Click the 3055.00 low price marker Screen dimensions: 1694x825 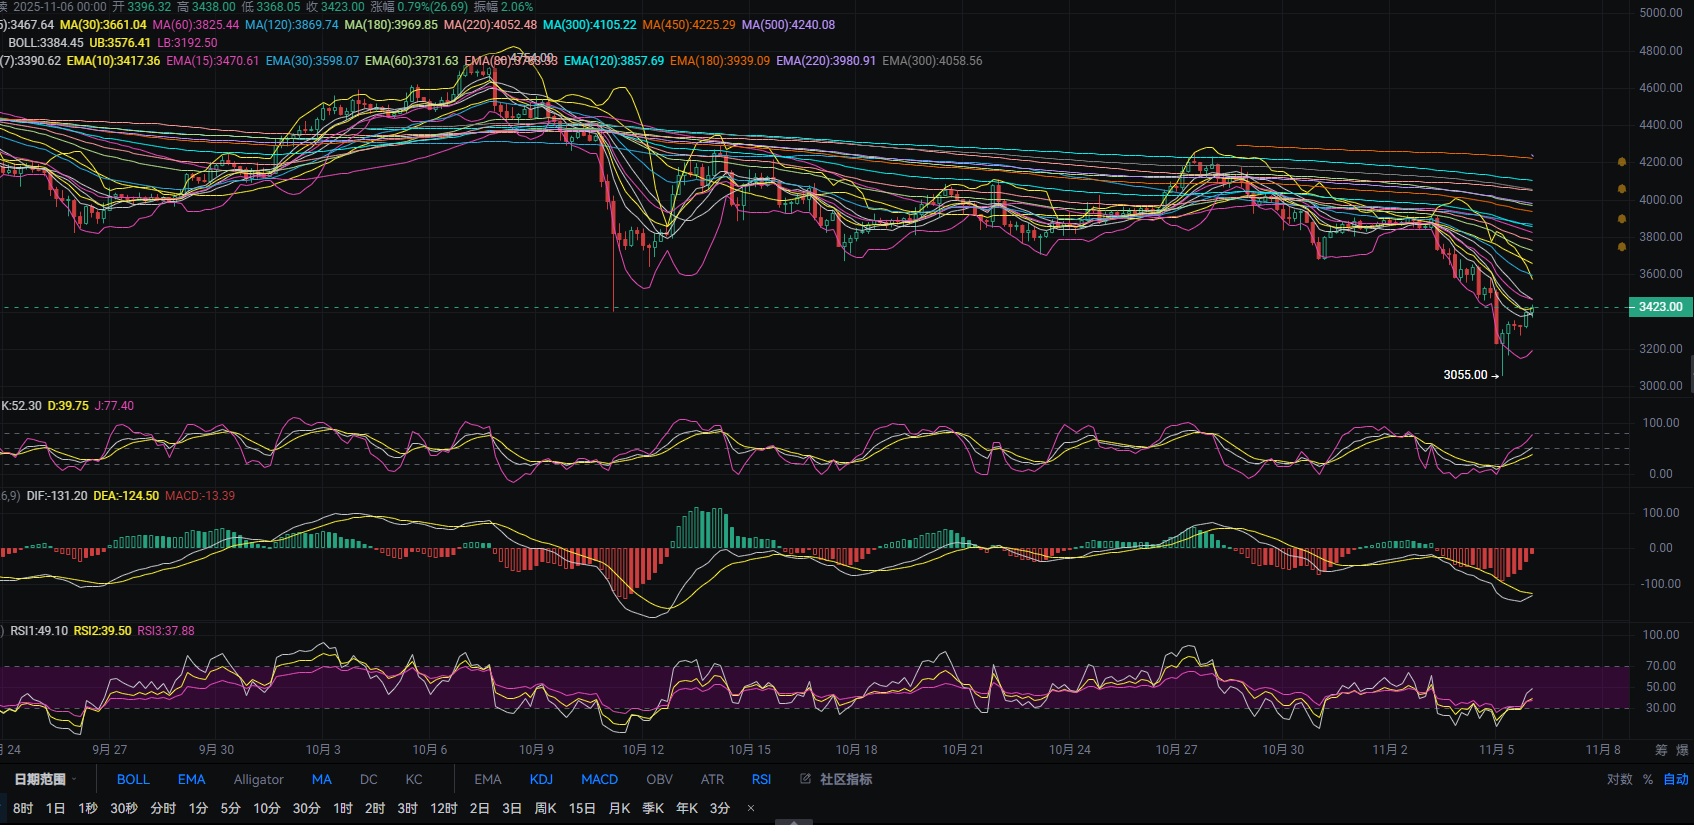coord(1465,375)
